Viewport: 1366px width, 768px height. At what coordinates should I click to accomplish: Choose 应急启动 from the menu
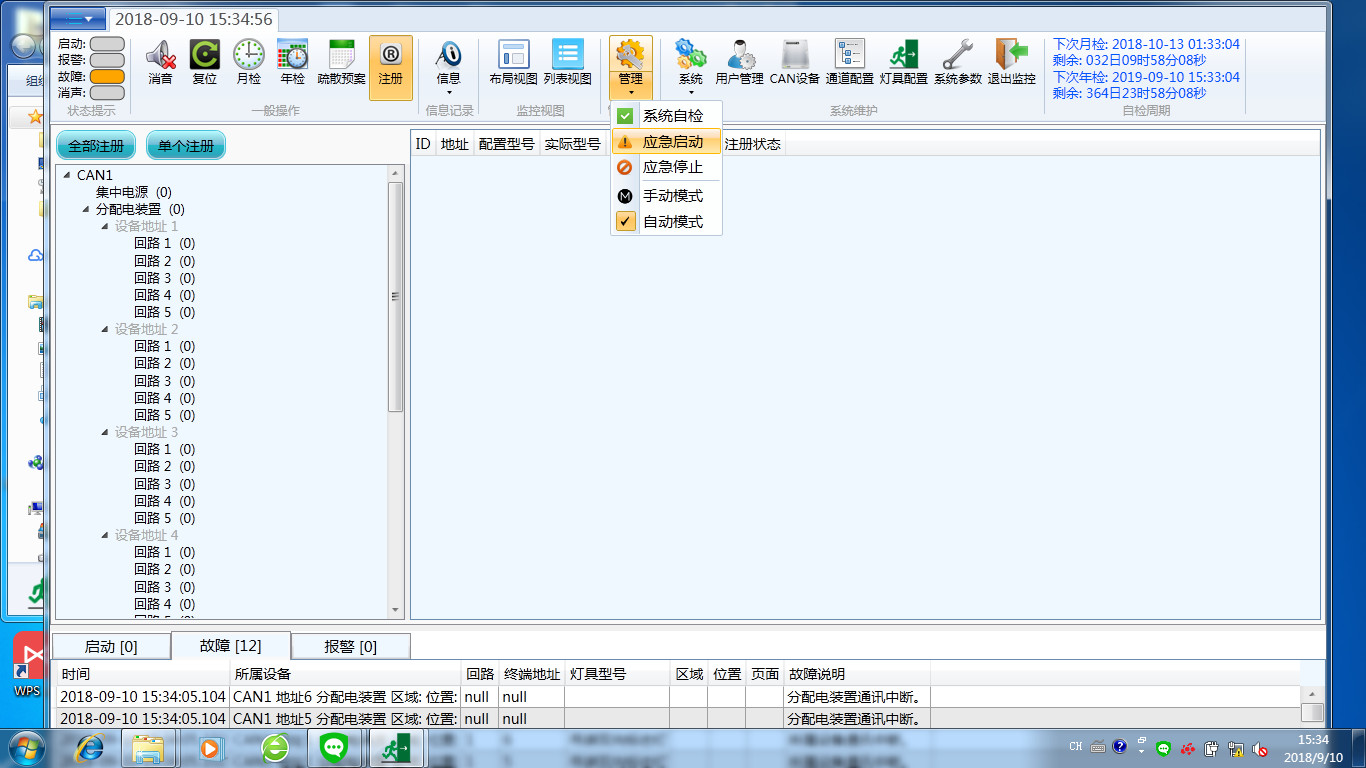coord(672,142)
